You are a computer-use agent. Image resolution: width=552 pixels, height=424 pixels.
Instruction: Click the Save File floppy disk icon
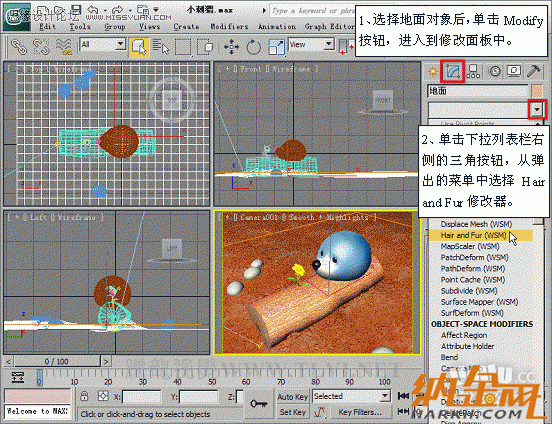pos(76,10)
